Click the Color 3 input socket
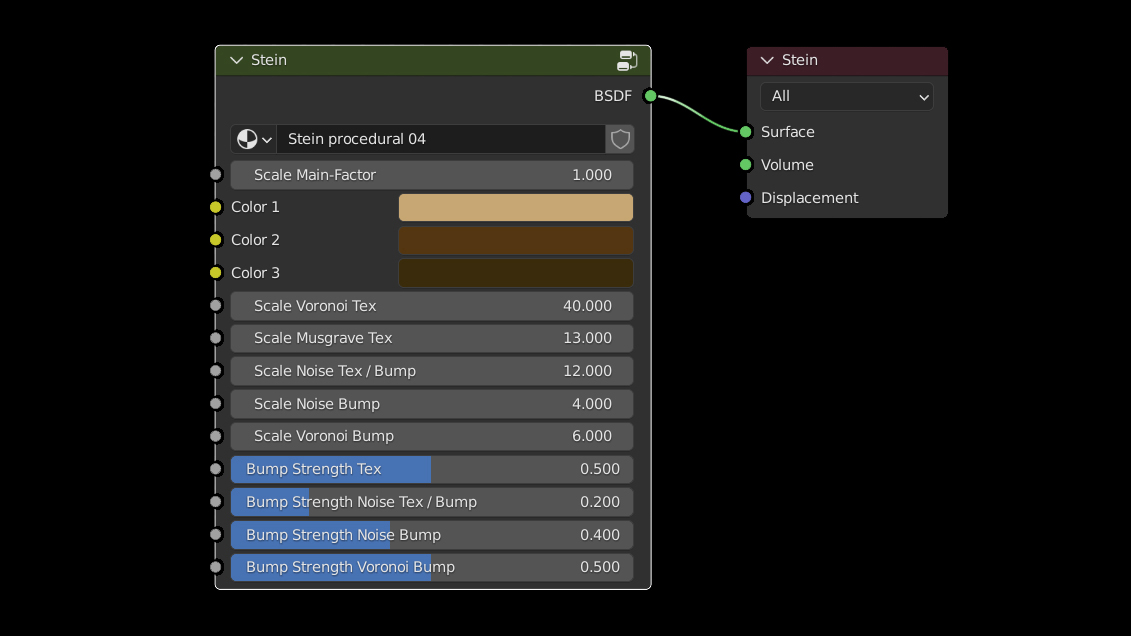The height and width of the screenshot is (636, 1131). pos(215,273)
